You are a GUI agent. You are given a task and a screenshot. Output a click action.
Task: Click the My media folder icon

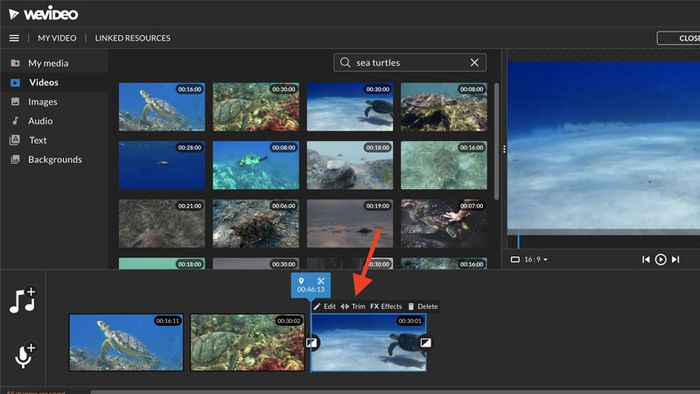coord(15,63)
